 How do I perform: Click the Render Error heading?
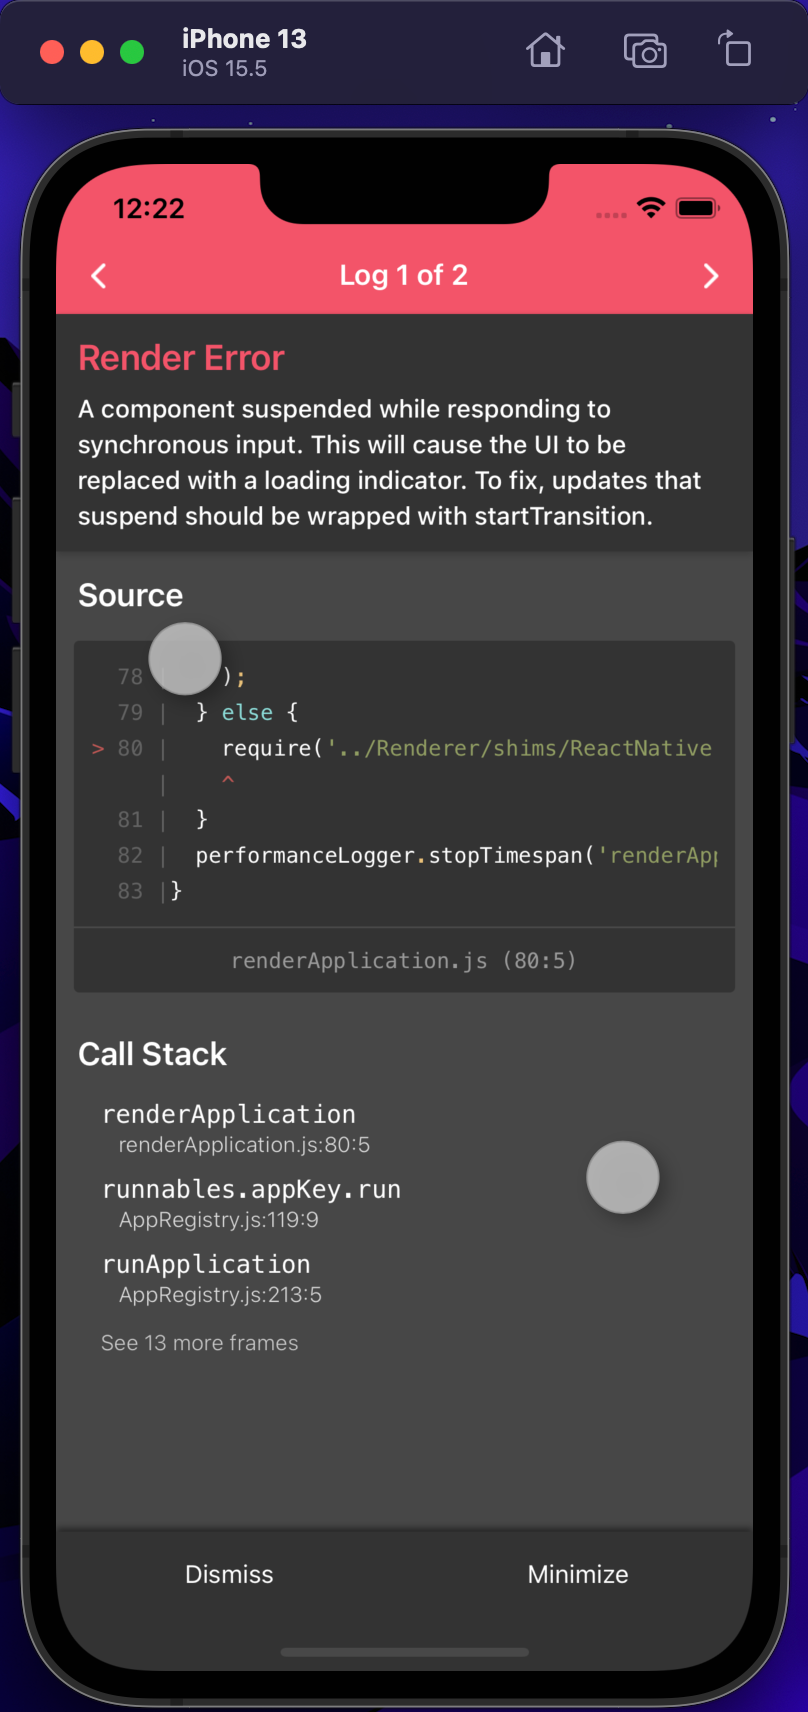coord(181,357)
